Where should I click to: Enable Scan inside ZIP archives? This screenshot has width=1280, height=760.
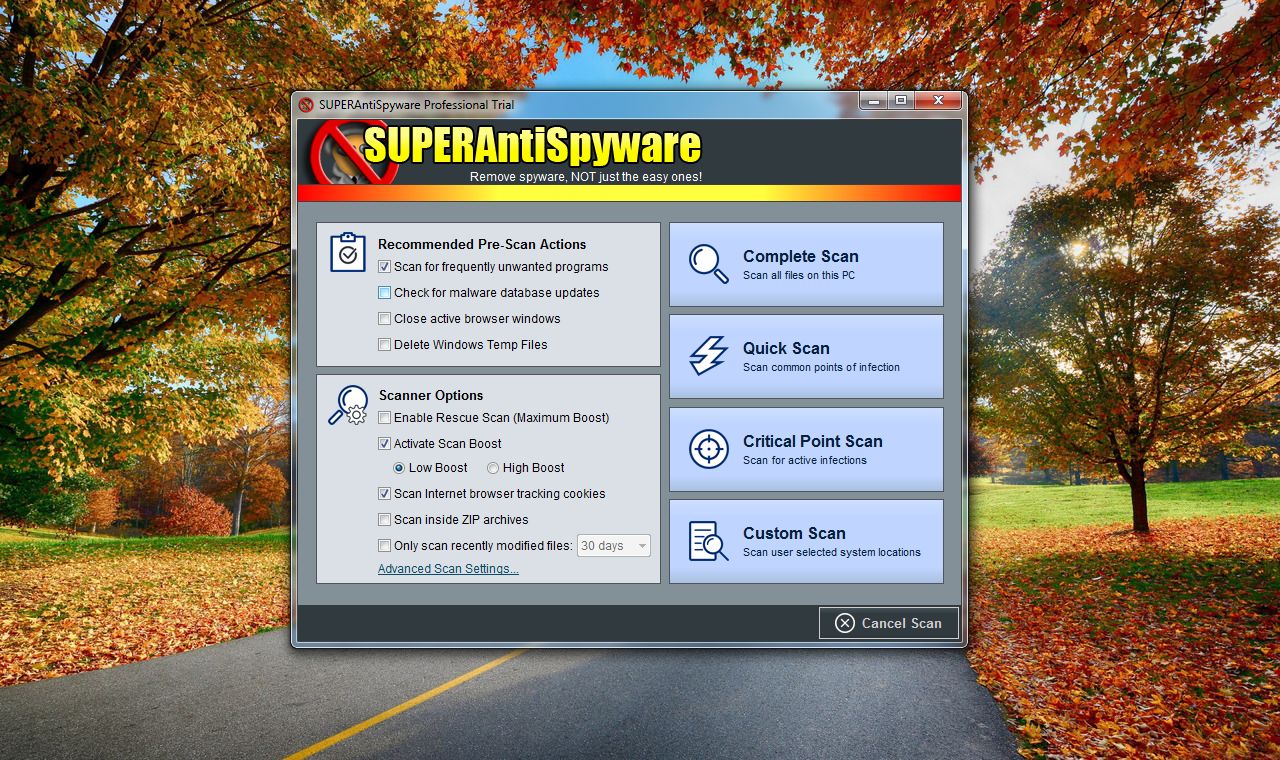[x=384, y=520]
